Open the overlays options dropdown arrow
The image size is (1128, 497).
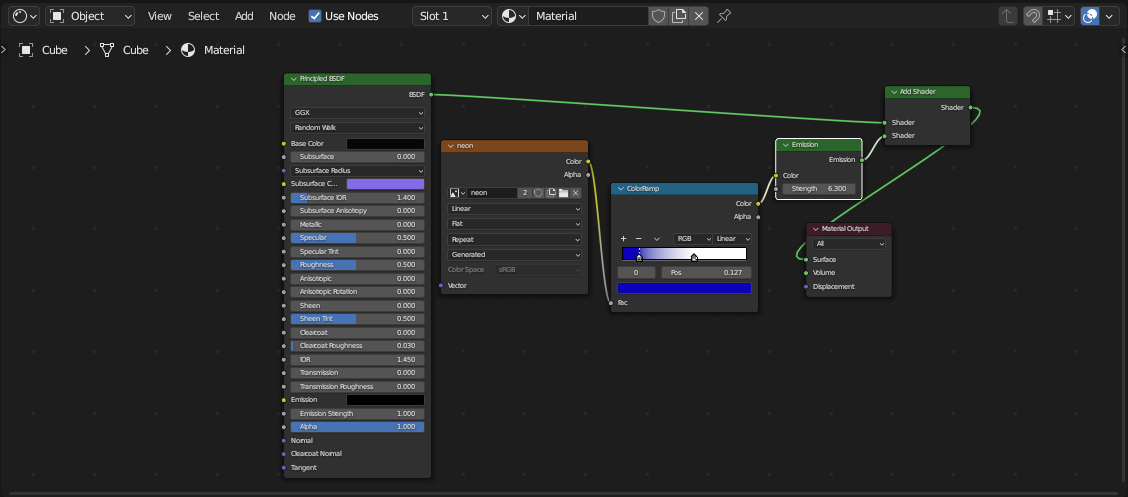(x=1110, y=16)
